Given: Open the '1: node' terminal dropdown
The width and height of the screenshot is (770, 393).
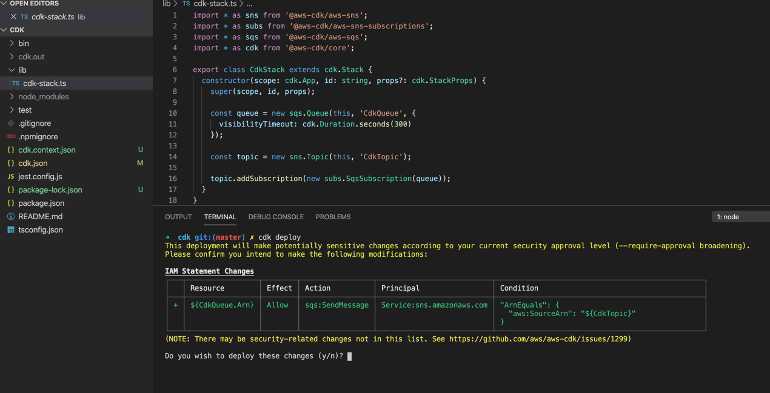Looking at the screenshot, I should pyautogui.click(x=741, y=217).
